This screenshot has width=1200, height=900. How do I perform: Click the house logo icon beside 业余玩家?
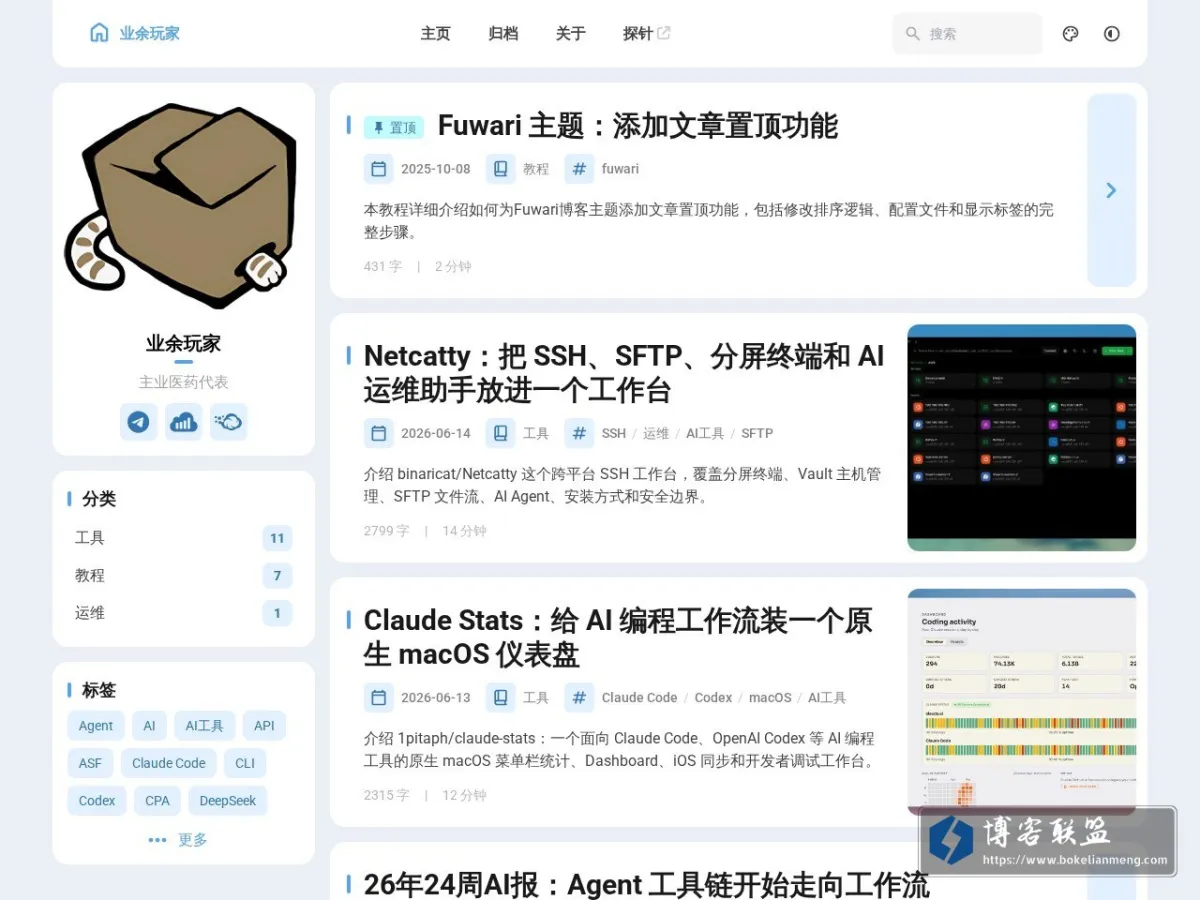[x=99, y=33]
